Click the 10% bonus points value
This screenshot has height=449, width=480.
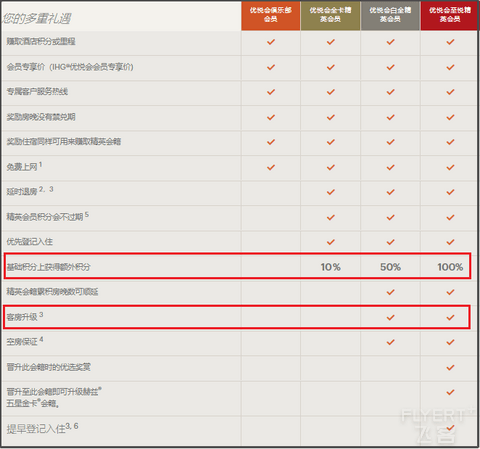(x=330, y=267)
